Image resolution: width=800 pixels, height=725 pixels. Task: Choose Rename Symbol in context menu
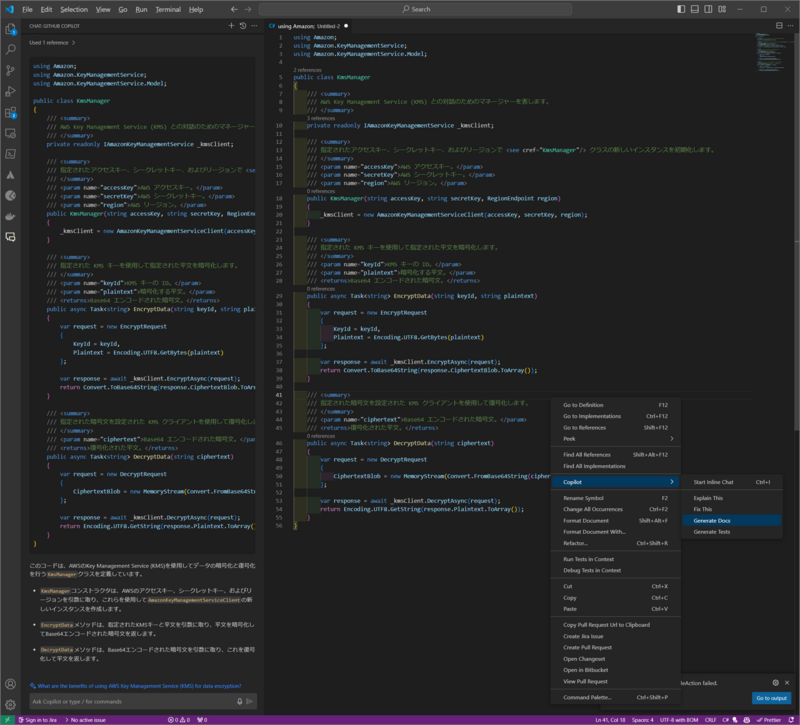click(x=616, y=498)
